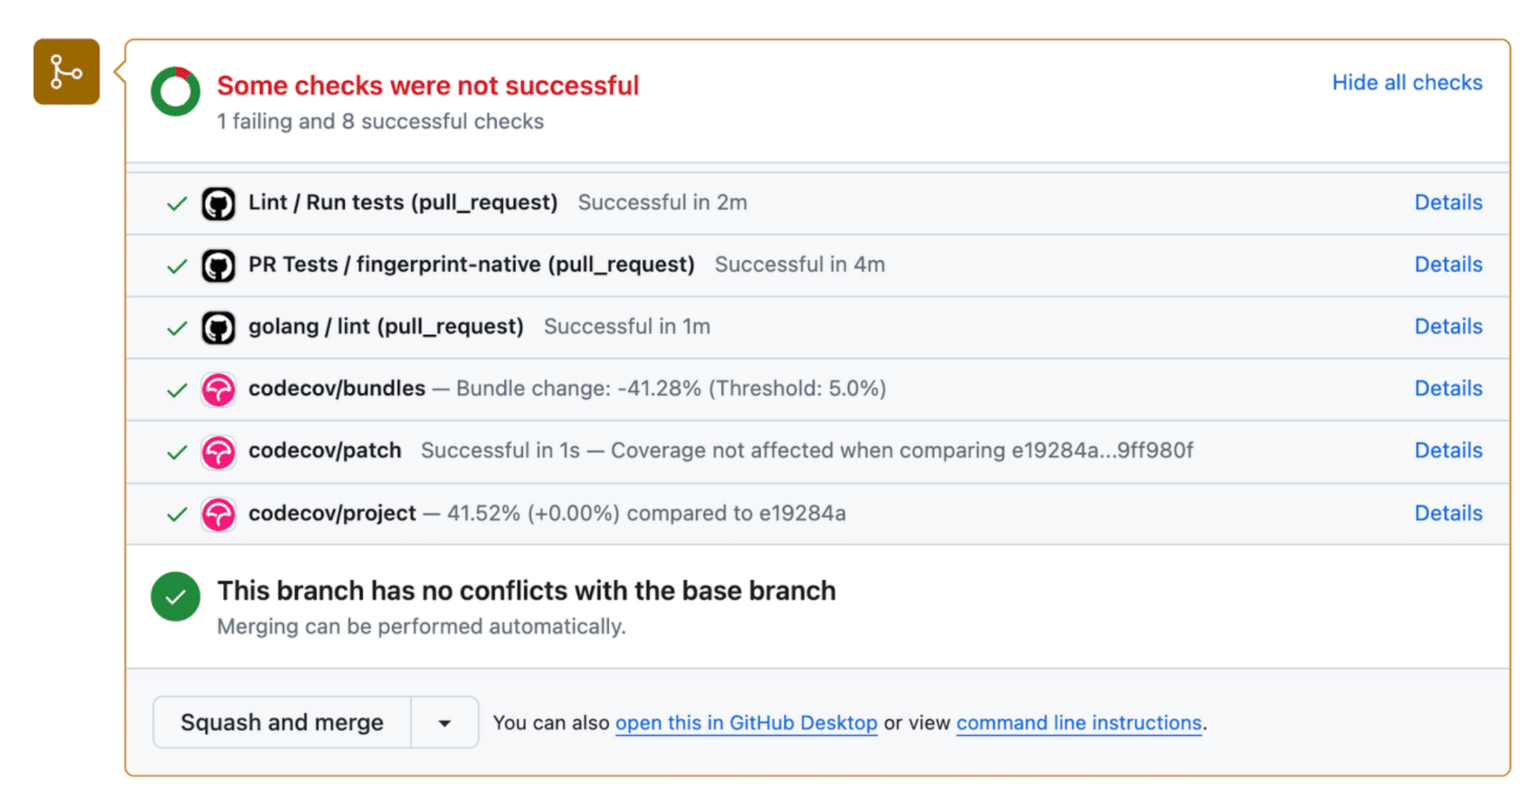This screenshot has width=1536, height=806.
Task: Open the command line instructions link
Action: (1079, 723)
